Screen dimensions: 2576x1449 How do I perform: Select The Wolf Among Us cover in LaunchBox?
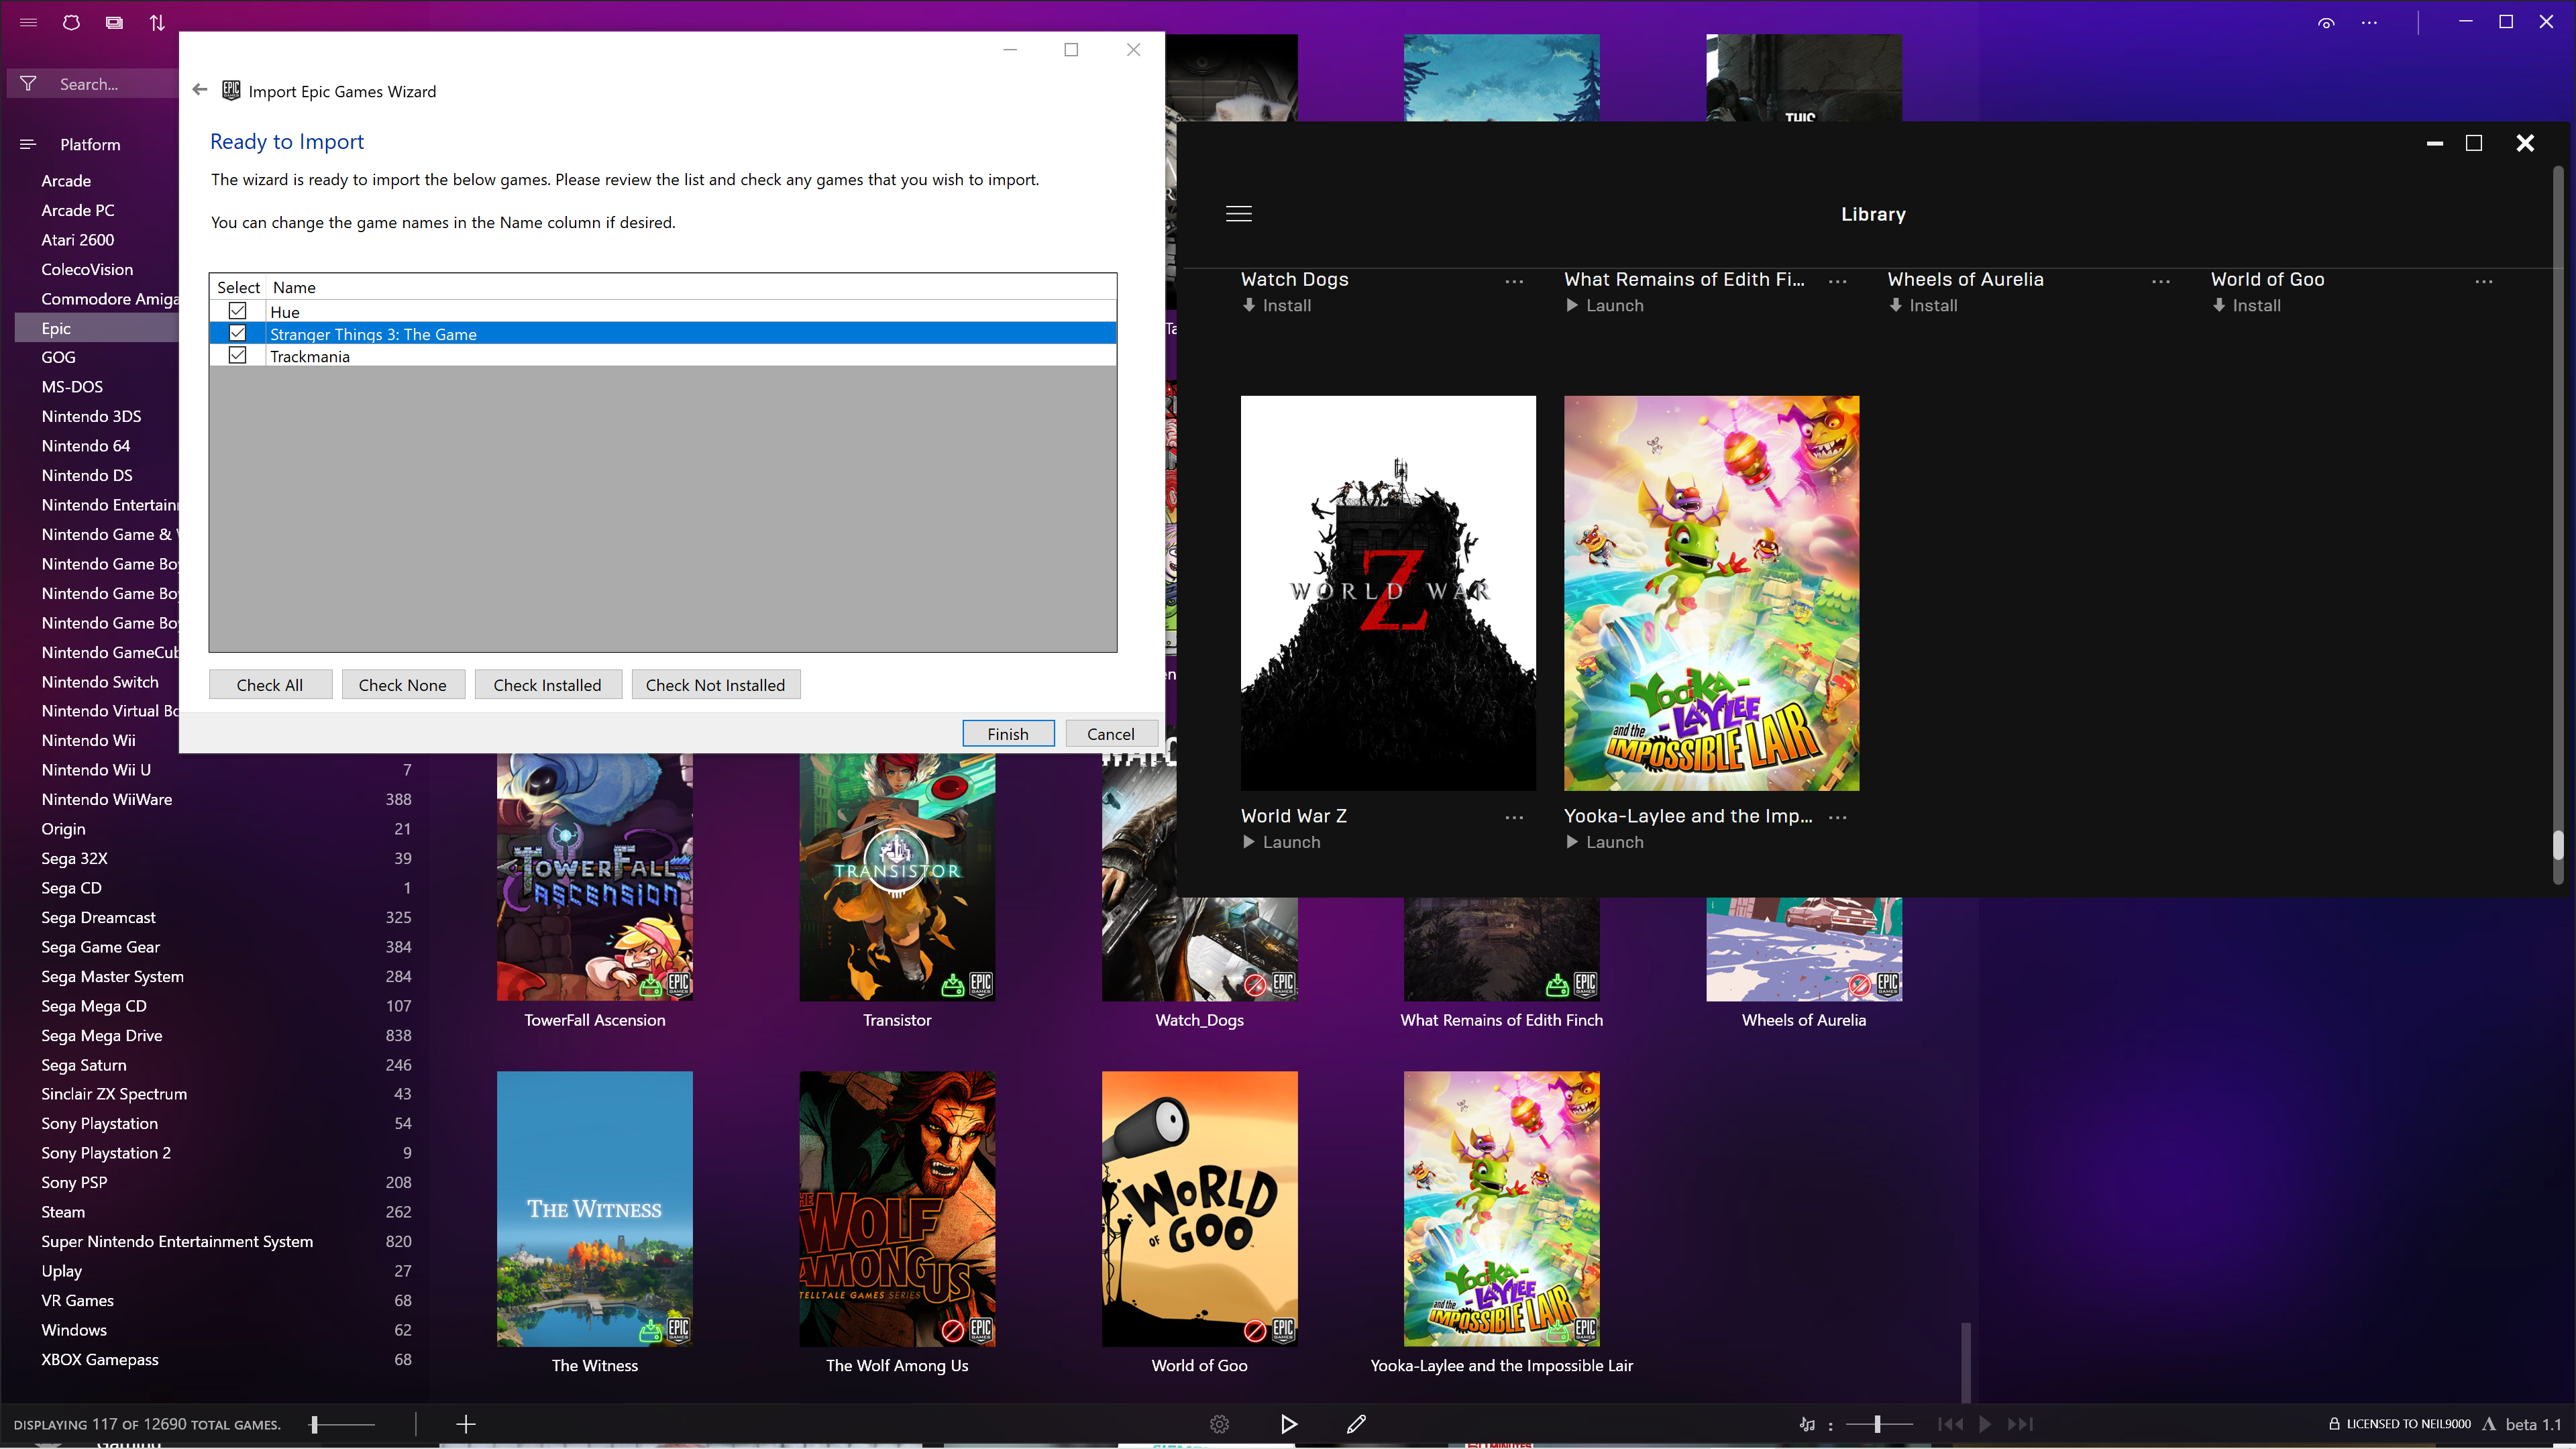897,1209
